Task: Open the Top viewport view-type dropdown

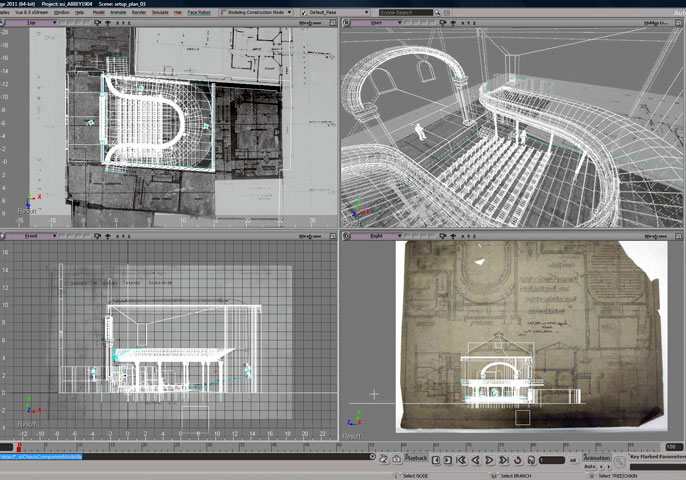Action: (32, 23)
